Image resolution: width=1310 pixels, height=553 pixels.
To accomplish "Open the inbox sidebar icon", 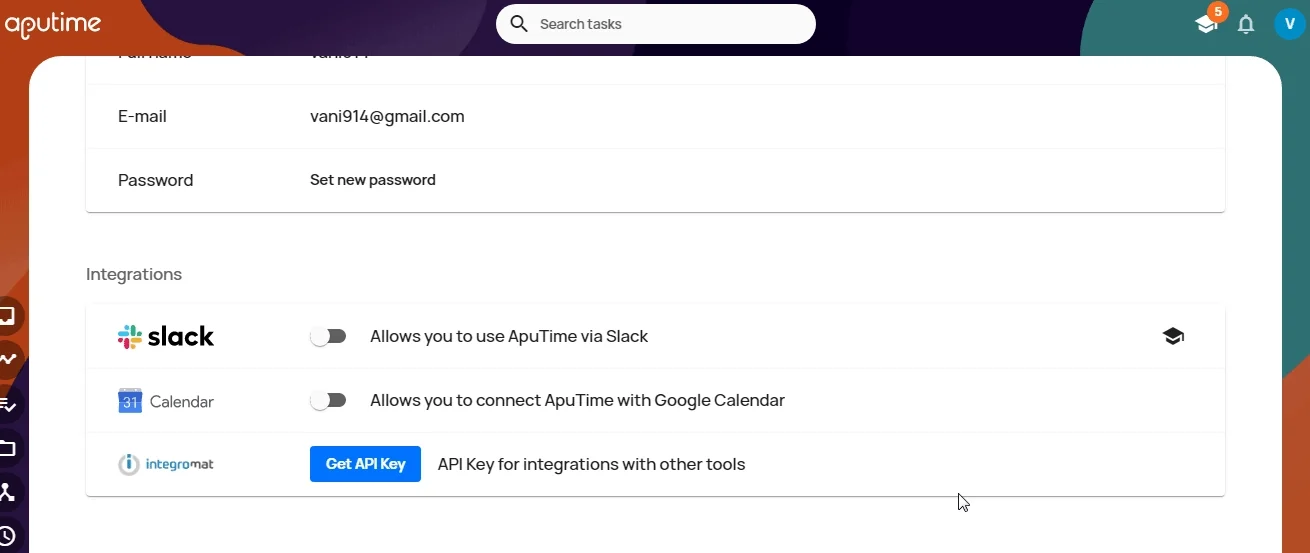I will (8, 316).
